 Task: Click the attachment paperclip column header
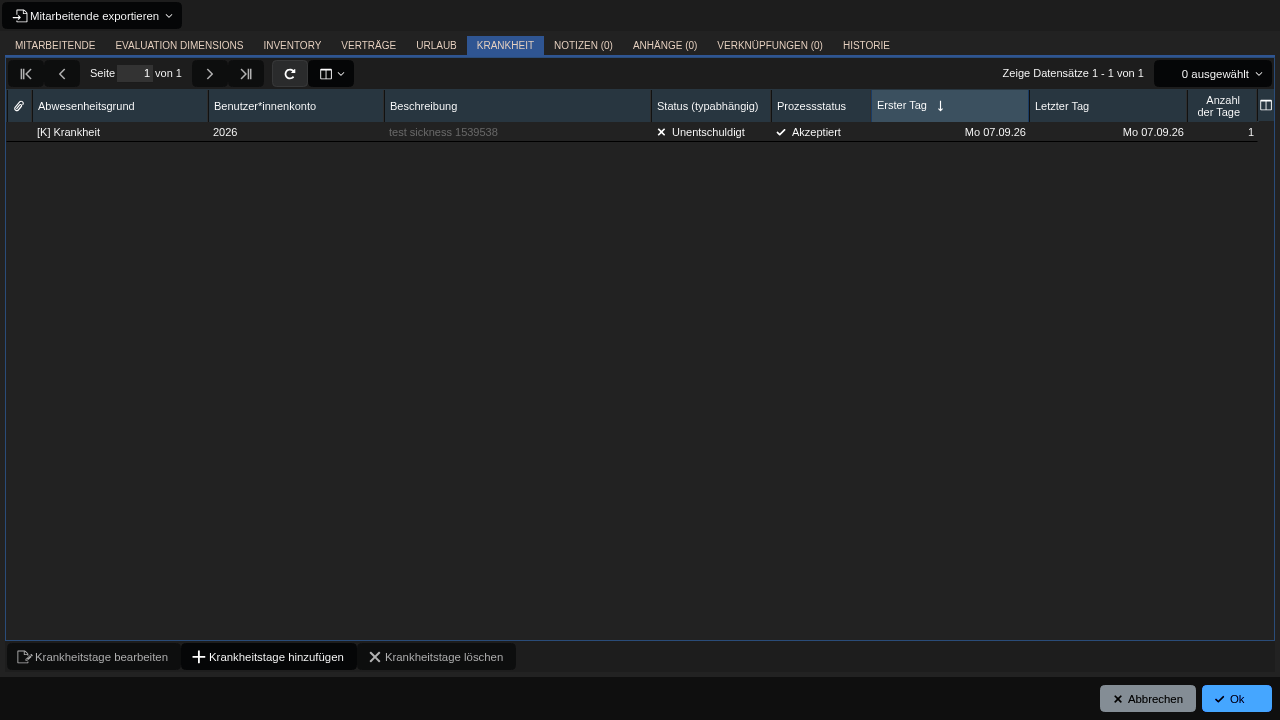19,106
